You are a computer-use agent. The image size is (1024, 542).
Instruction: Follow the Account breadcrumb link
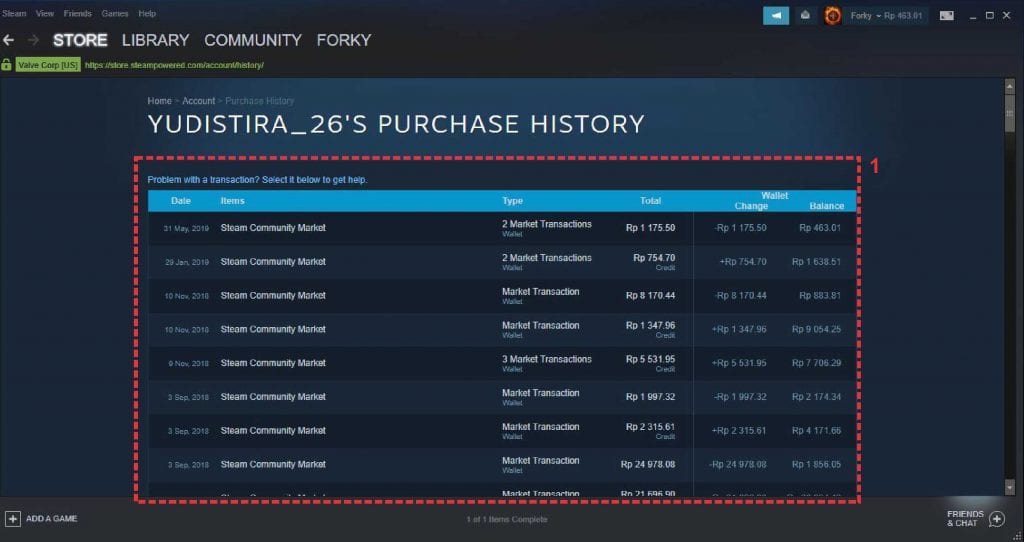tap(199, 101)
